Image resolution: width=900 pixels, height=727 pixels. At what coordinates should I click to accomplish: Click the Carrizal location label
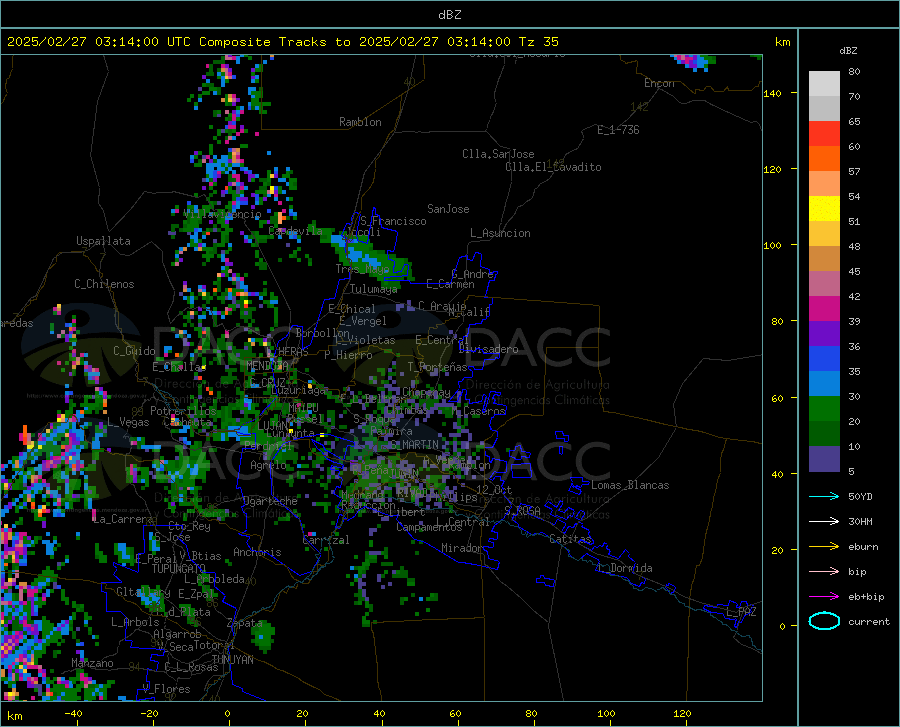click(326, 540)
